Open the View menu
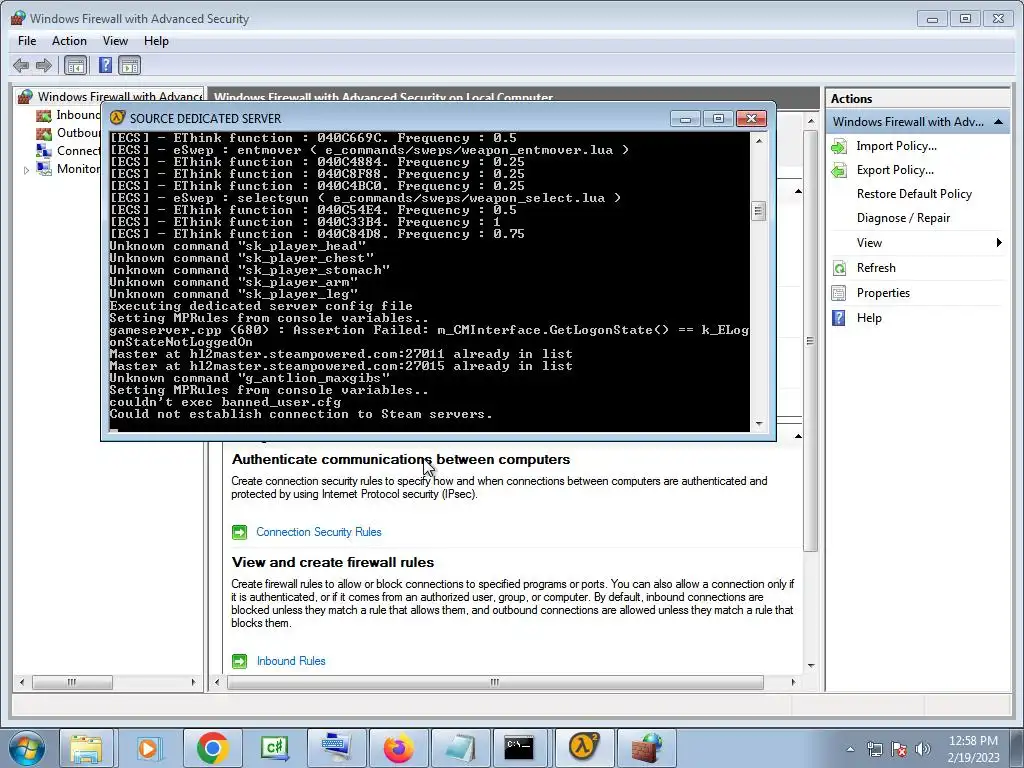This screenshot has height=768, width=1024. [115, 40]
